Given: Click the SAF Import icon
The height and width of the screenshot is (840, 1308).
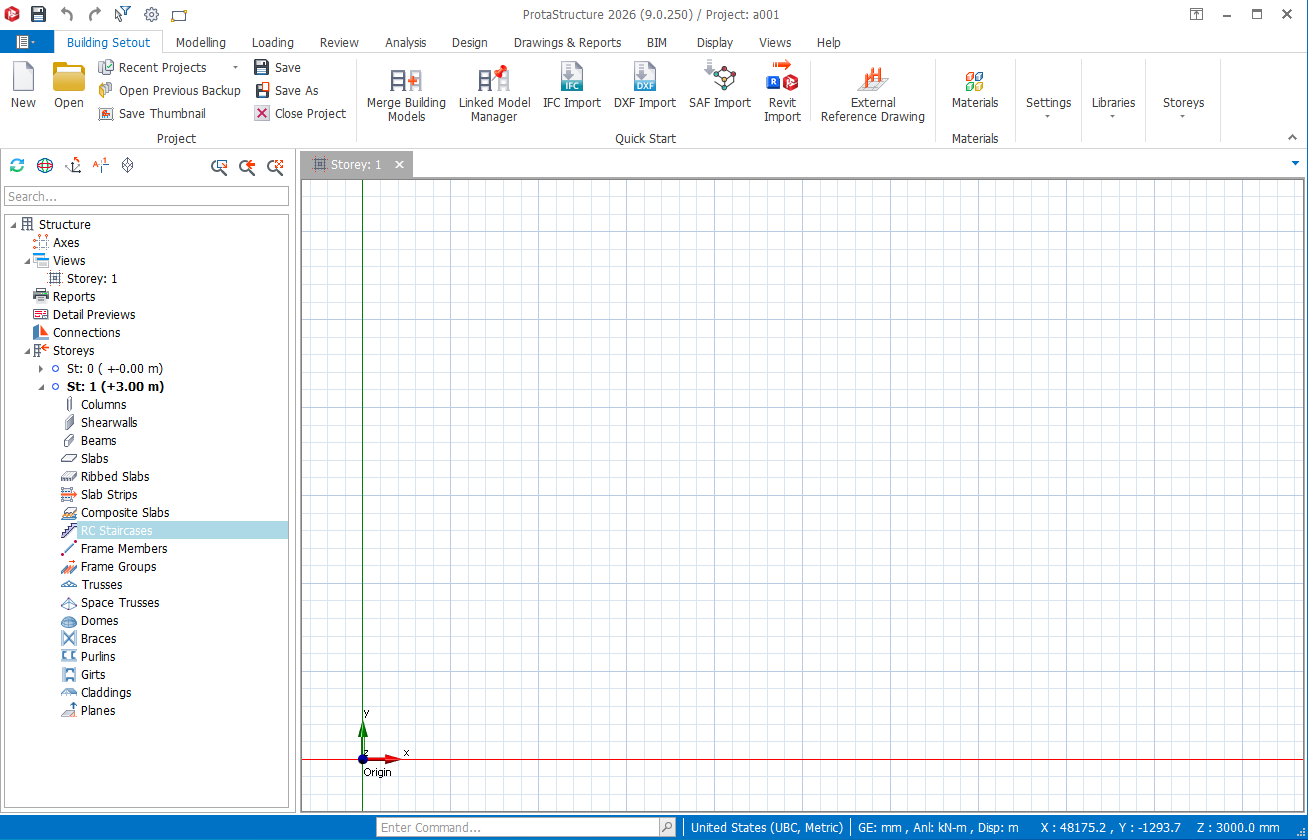Looking at the screenshot, I should 719,79.
